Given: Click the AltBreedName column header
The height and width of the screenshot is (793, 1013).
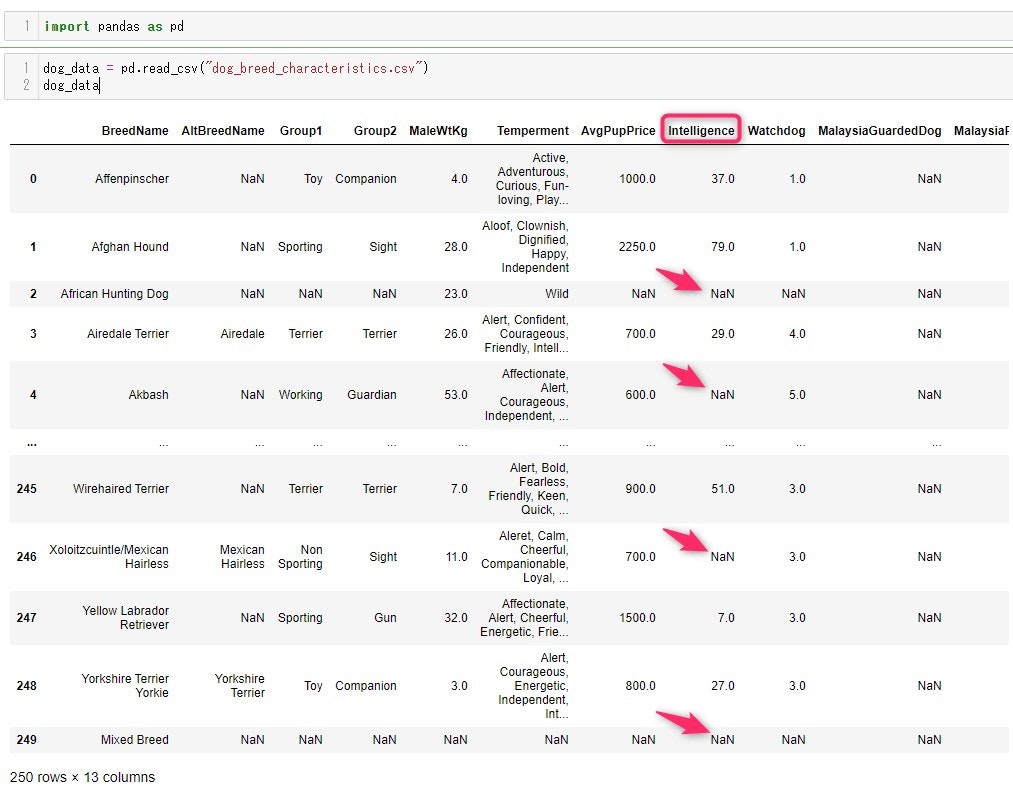Looking at the screenshot, I should coord(223,131).
